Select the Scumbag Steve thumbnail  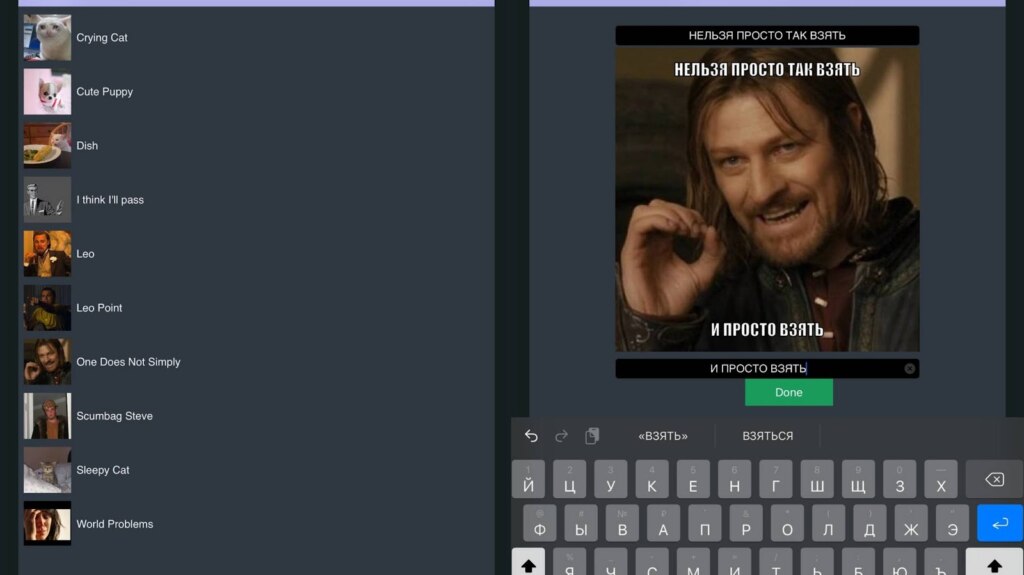(x=47, y=416)
